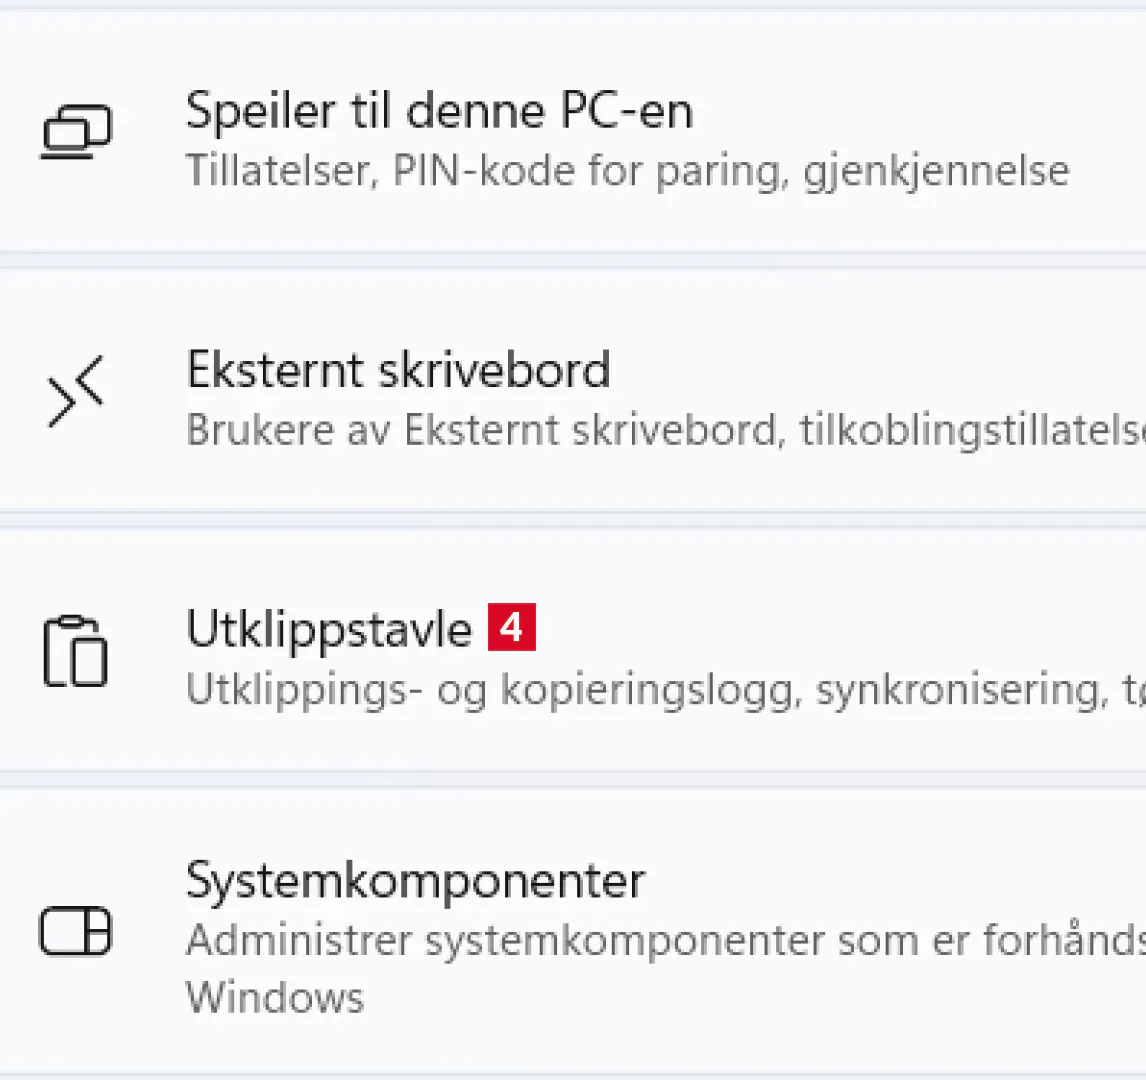
Task: Click the Eksternt skrivebord remote desktop icon
Action: (x=76, y=394)
